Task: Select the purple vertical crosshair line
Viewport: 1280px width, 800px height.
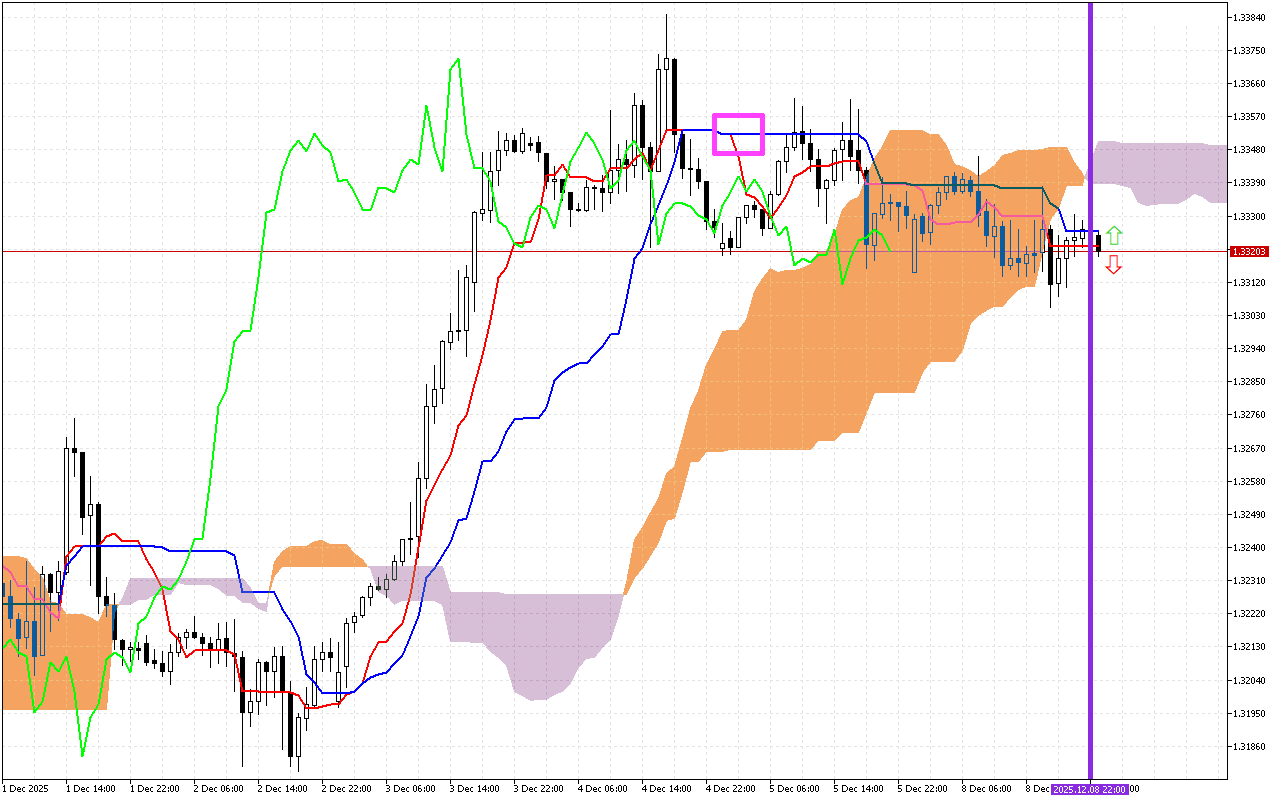Action: click(1090, 400)
